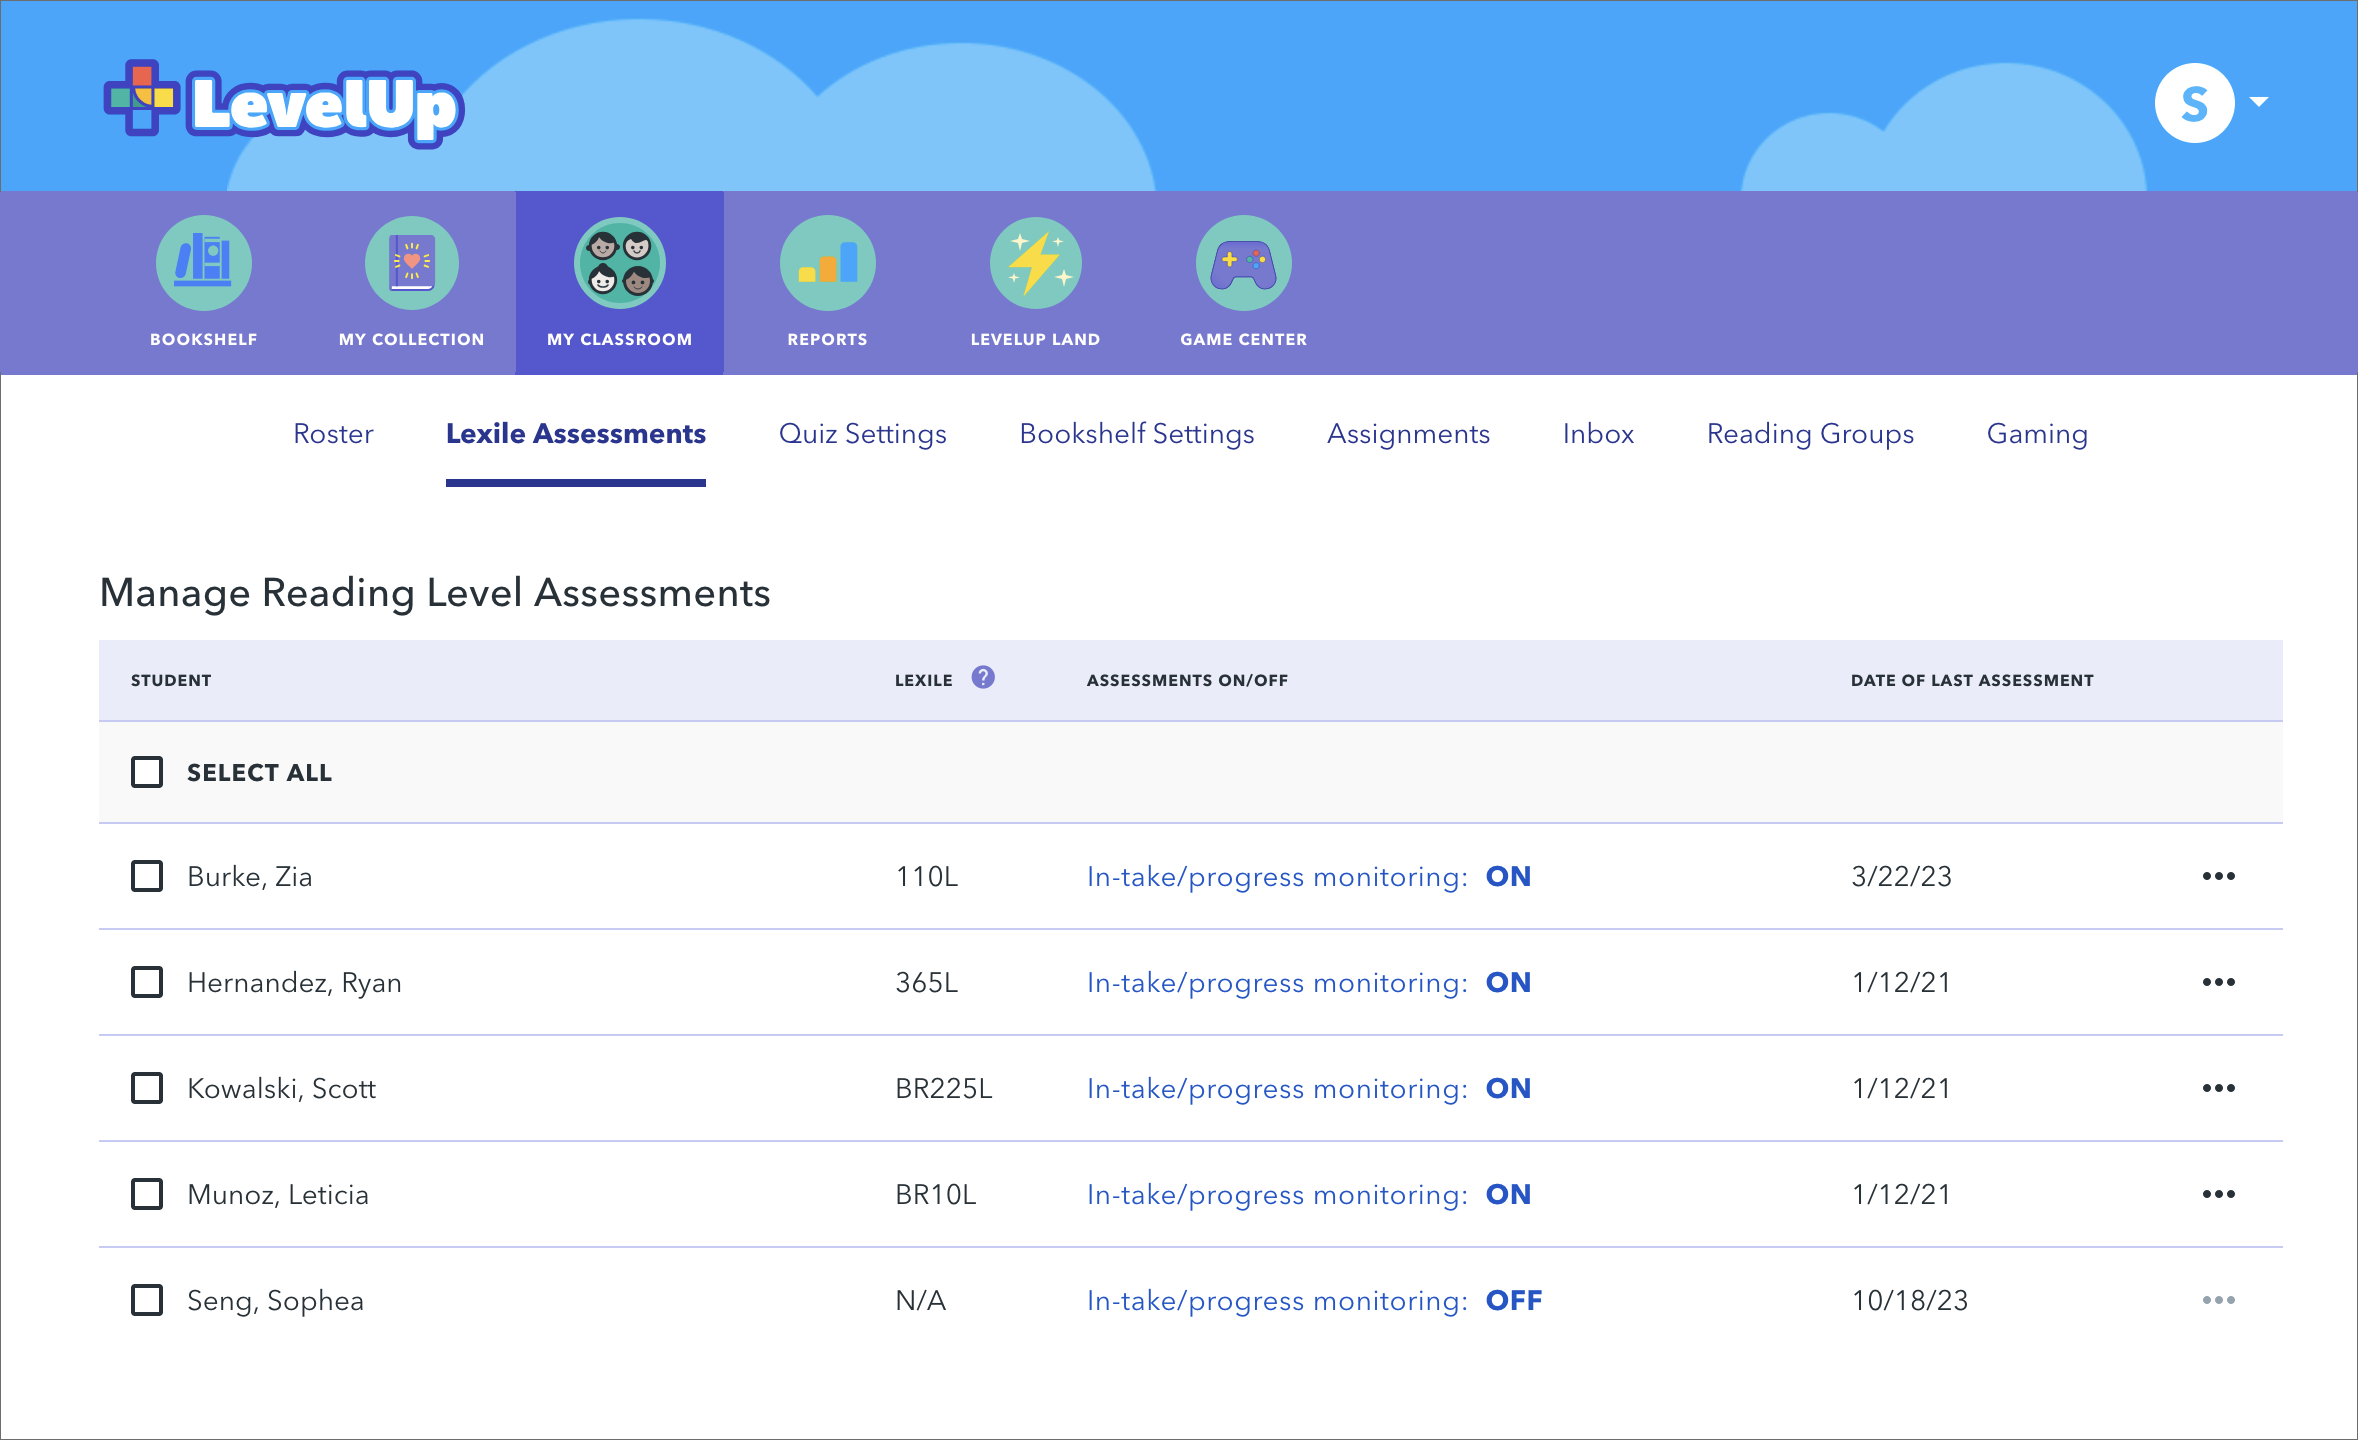Tick the checkbox for Kowalski, Scott

(x=147, y=1088)
